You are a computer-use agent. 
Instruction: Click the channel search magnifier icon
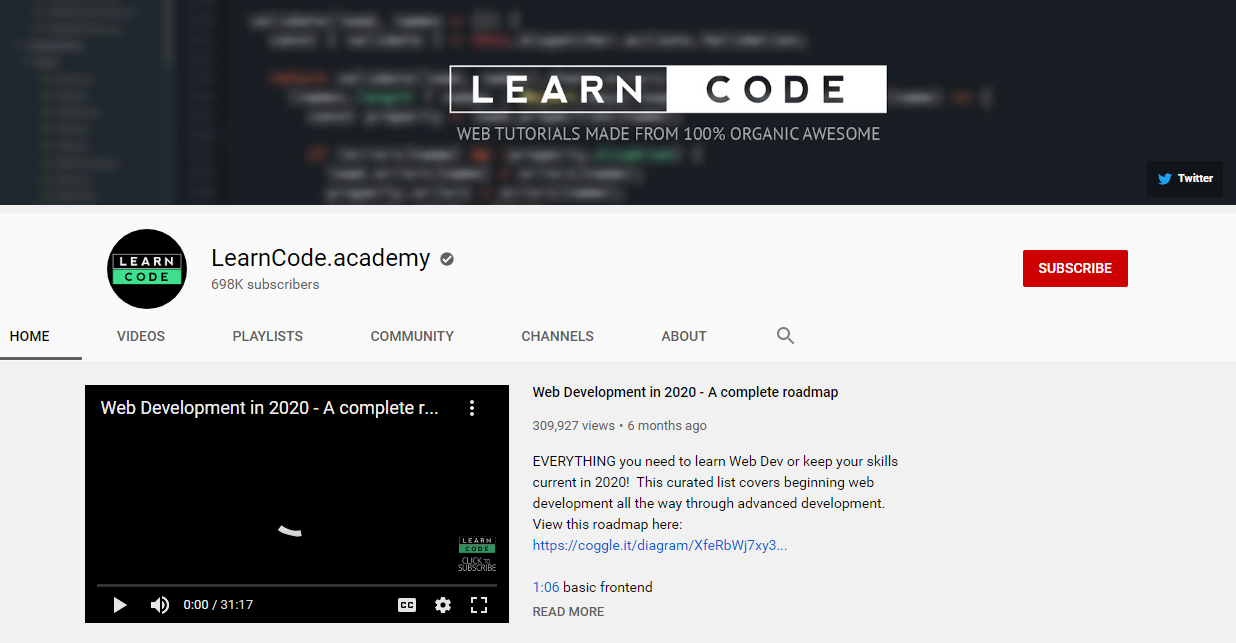click(785, 336)
